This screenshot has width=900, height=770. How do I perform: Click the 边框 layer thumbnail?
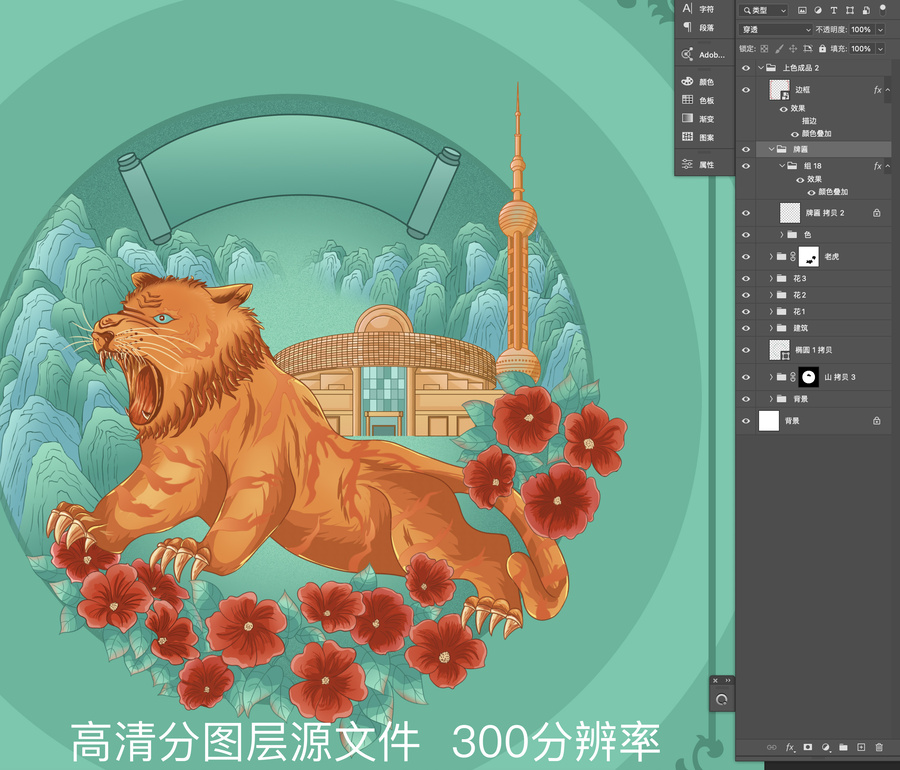coord(779,90)
